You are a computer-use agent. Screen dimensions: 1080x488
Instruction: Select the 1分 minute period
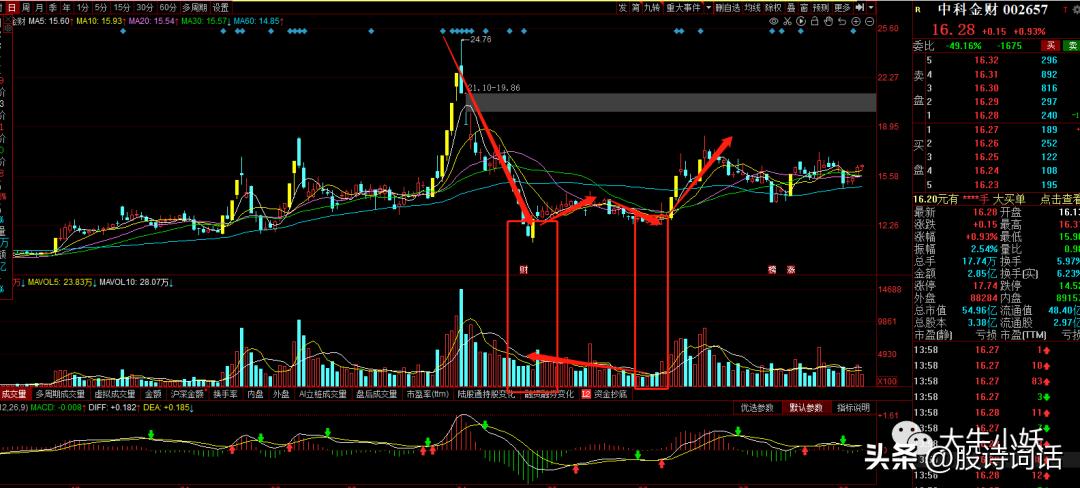[83, 8]
